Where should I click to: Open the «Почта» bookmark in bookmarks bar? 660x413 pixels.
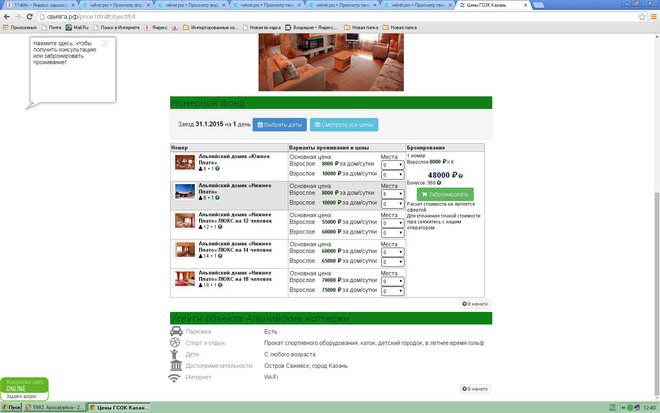point(52,26)
